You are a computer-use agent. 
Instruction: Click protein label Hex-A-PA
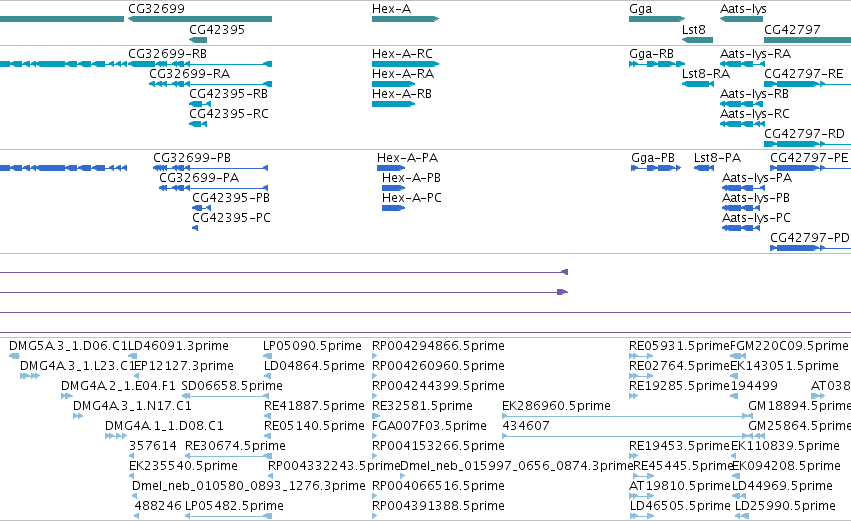pyautogui.click(x=407, y=158)
